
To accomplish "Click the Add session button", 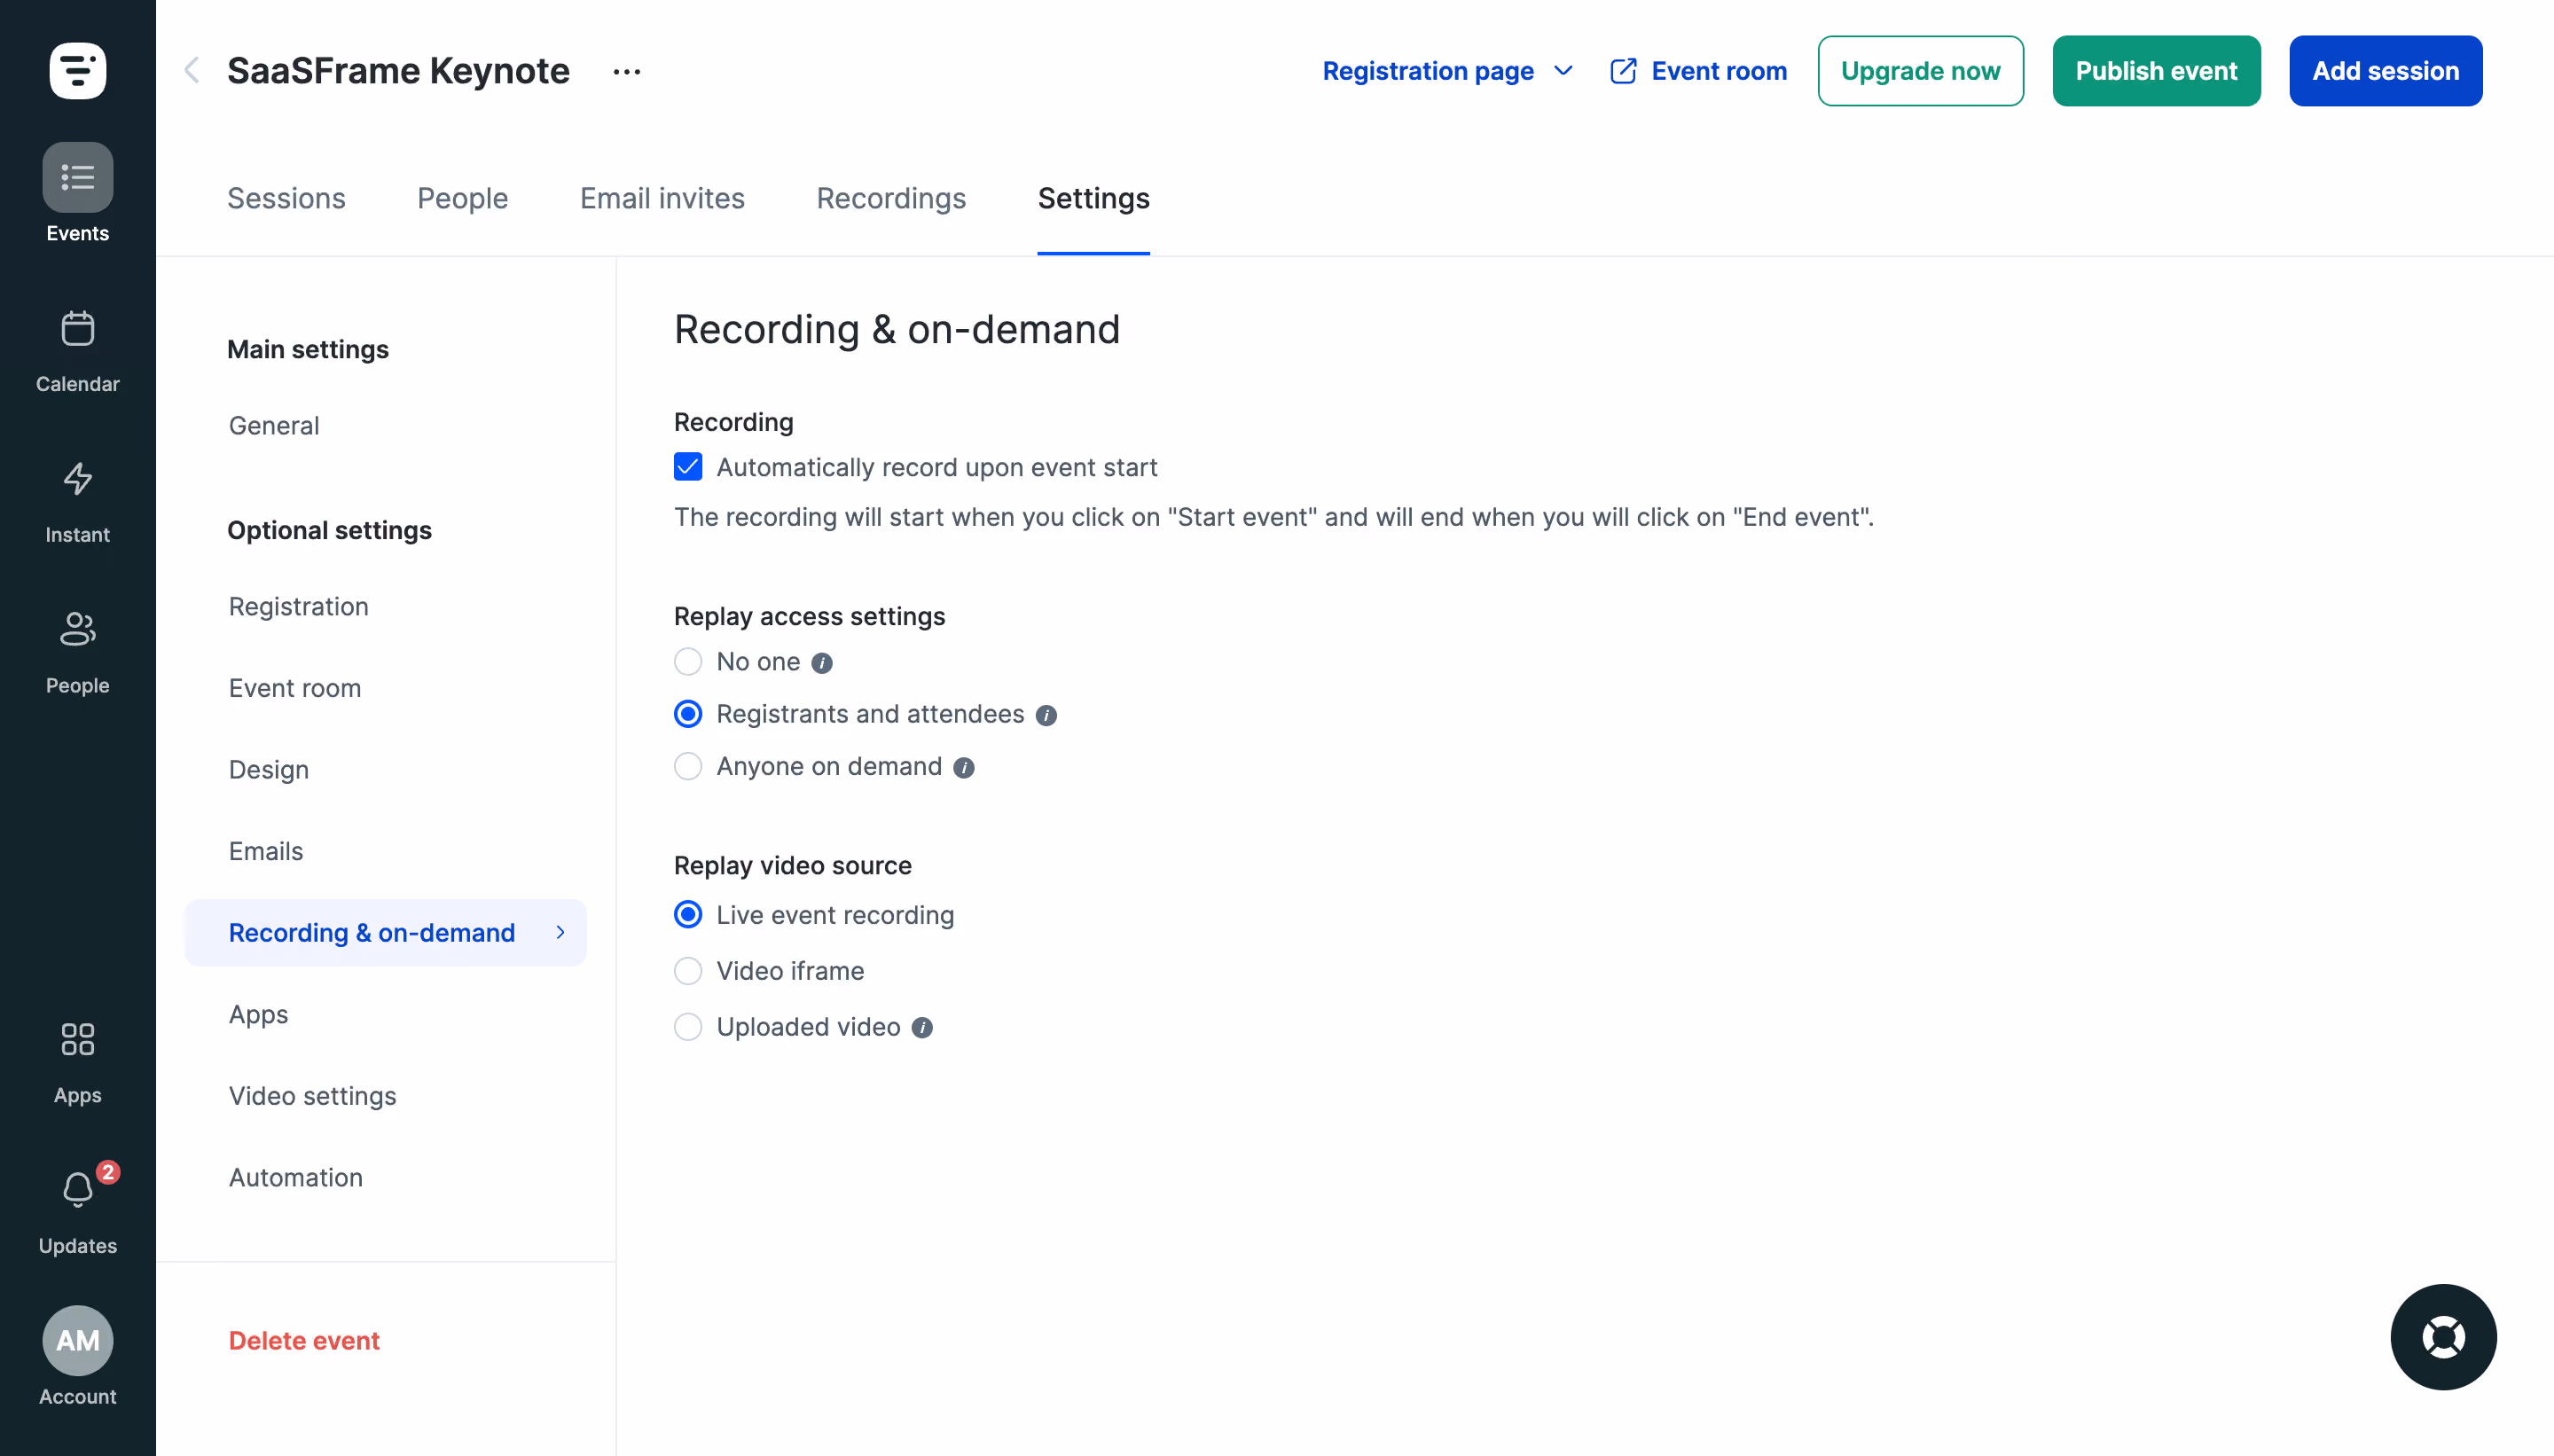I will (x=2385, y=71).
